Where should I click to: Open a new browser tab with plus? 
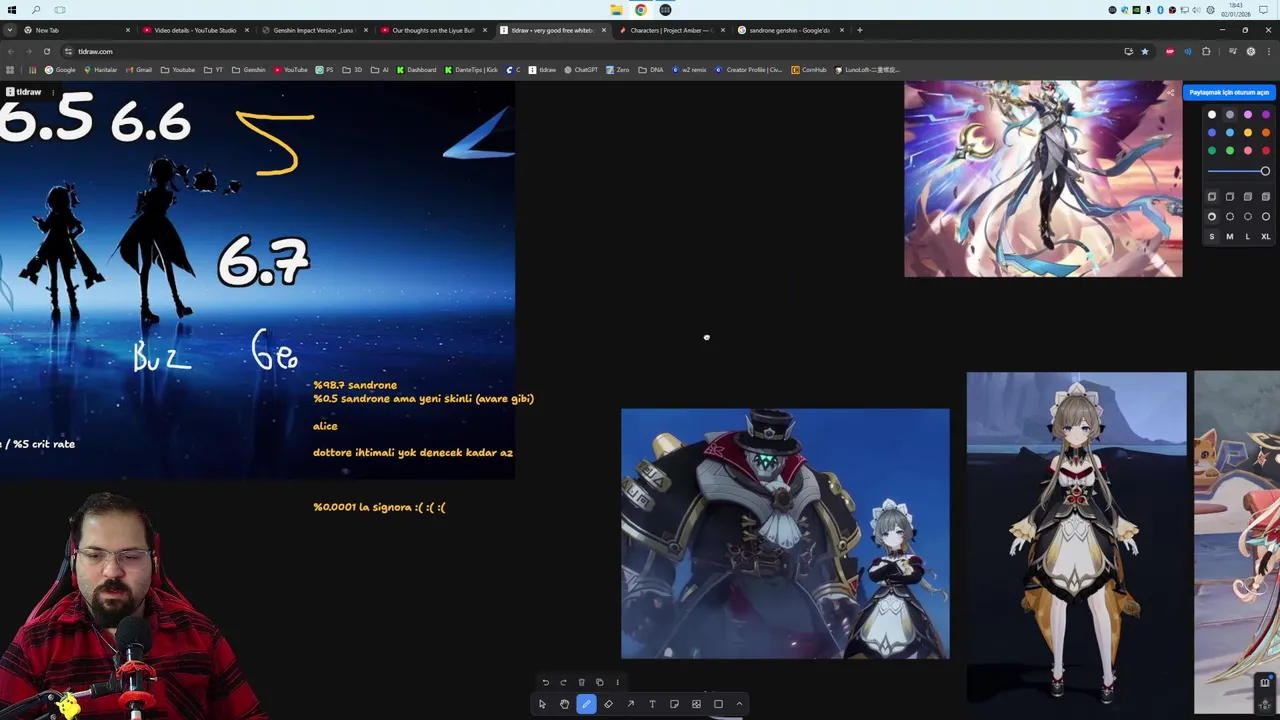(x=859, y=30)
